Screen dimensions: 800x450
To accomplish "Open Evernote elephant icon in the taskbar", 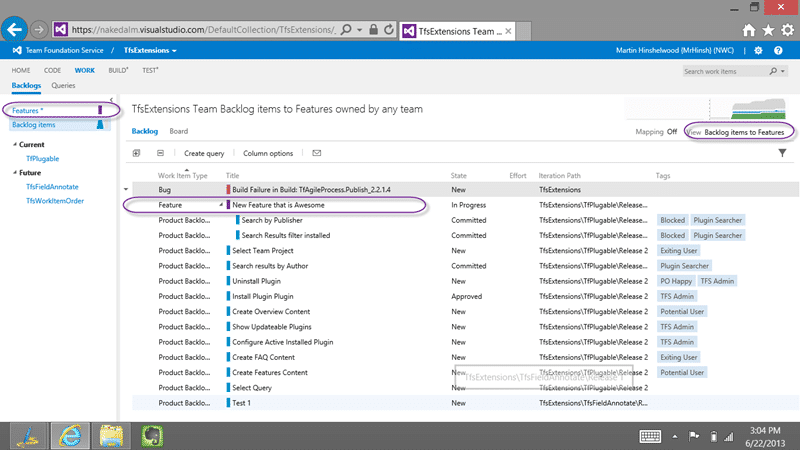I will pyautogui.click(x=152, y=436).
